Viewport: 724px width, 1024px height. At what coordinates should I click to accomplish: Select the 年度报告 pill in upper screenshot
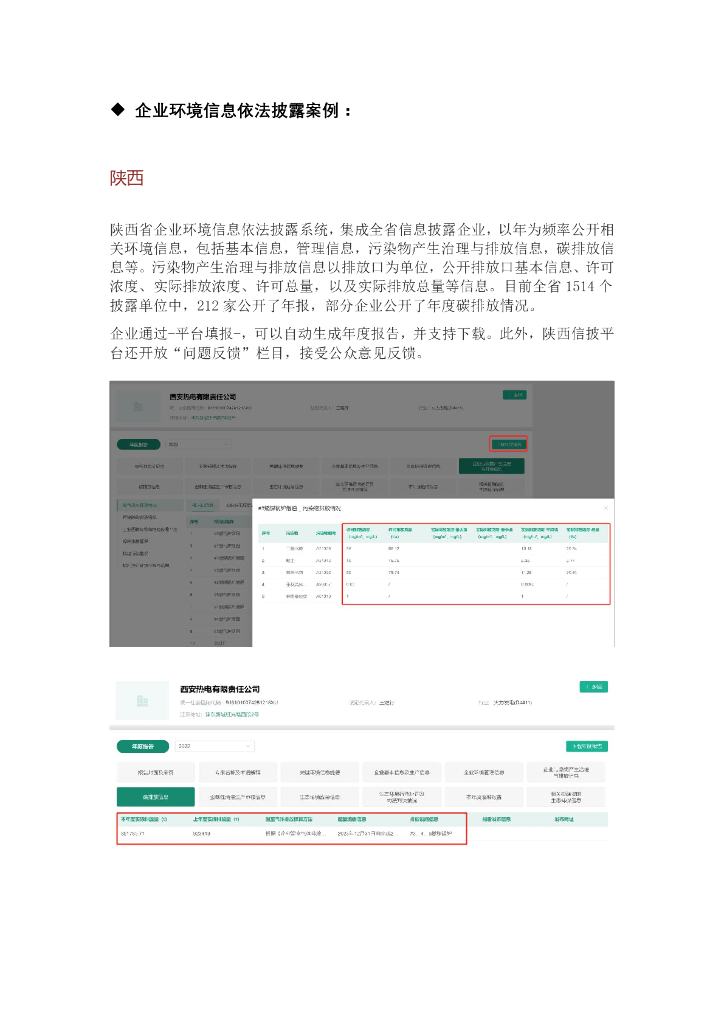tap(138, 444)
